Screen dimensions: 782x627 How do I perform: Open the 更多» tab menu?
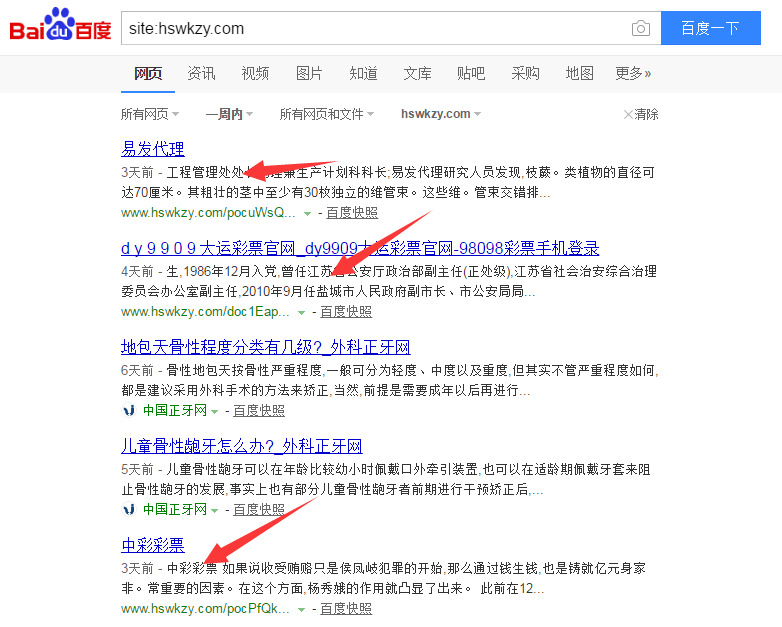tap(633, 74)
